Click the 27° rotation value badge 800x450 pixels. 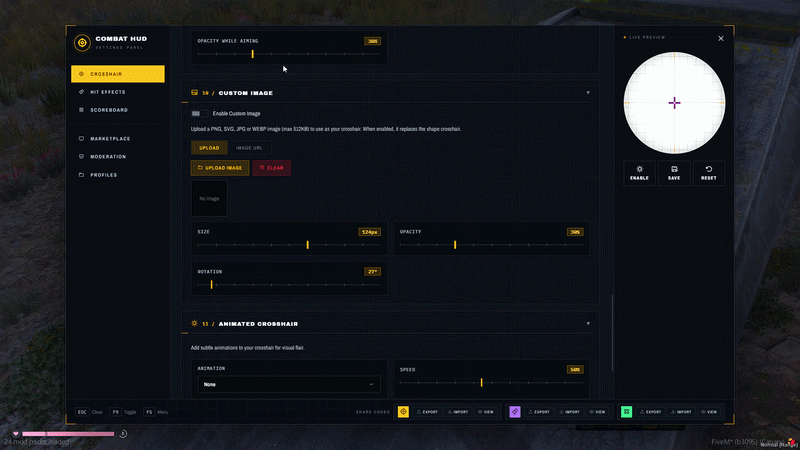372,271
